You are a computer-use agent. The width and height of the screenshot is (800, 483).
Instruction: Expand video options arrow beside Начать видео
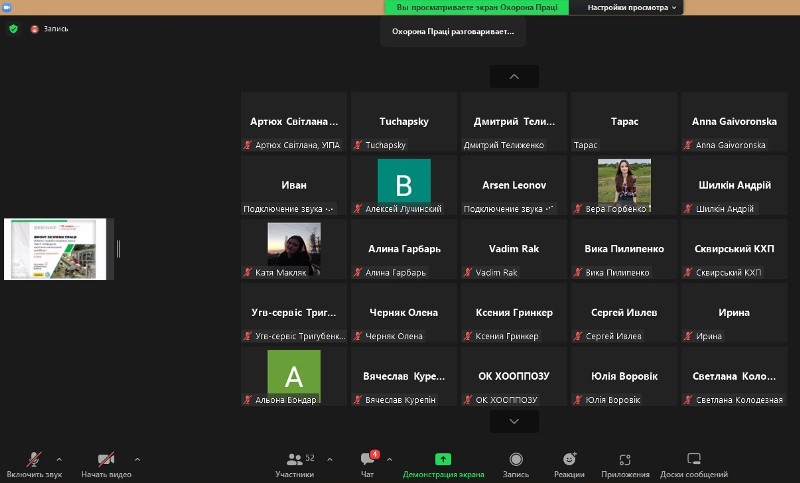pos(137,459)
